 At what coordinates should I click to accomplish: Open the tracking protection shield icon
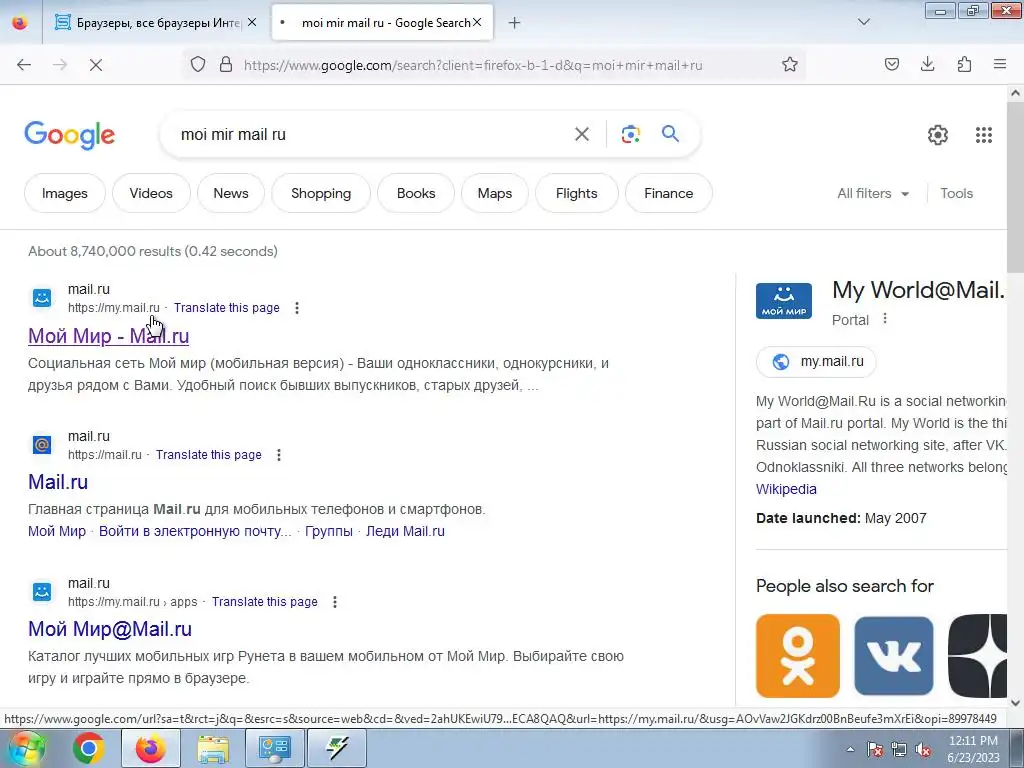[198, 65]
